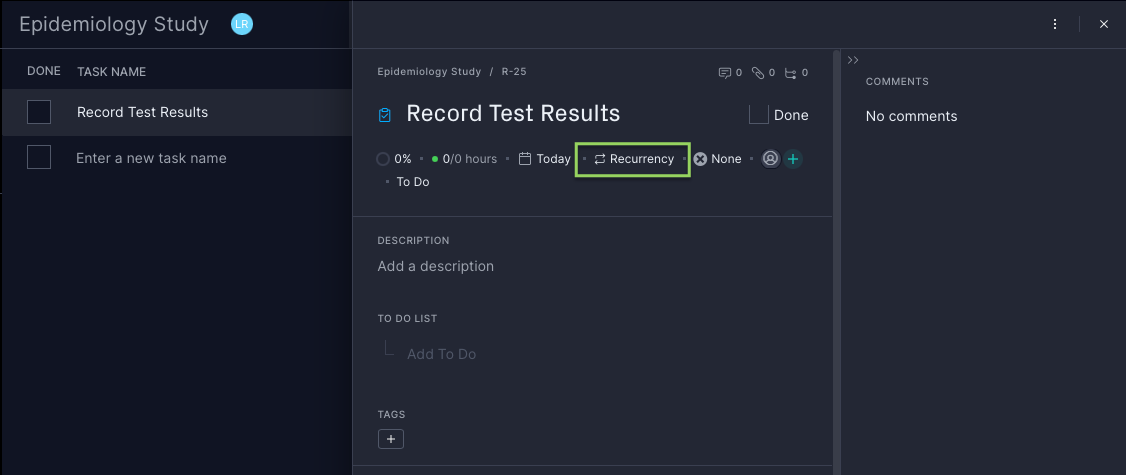
Task: Tick the checkbox beside the new task row
Action: [x=39, y=158]
